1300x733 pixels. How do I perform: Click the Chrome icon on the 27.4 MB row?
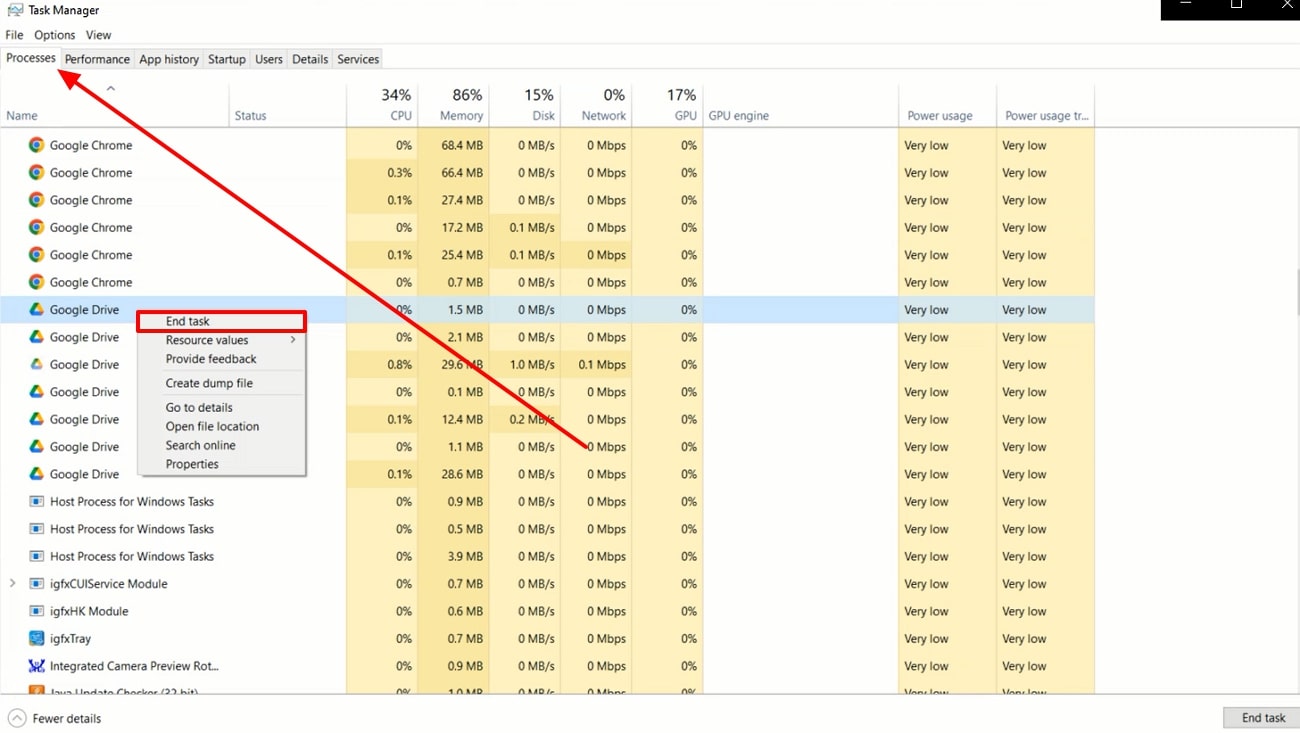pos(36,200)
